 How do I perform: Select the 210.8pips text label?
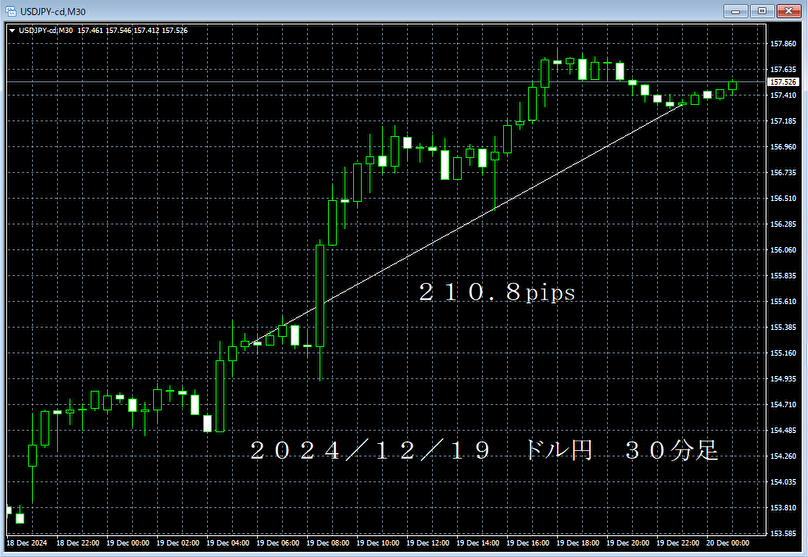coord(497,292)
